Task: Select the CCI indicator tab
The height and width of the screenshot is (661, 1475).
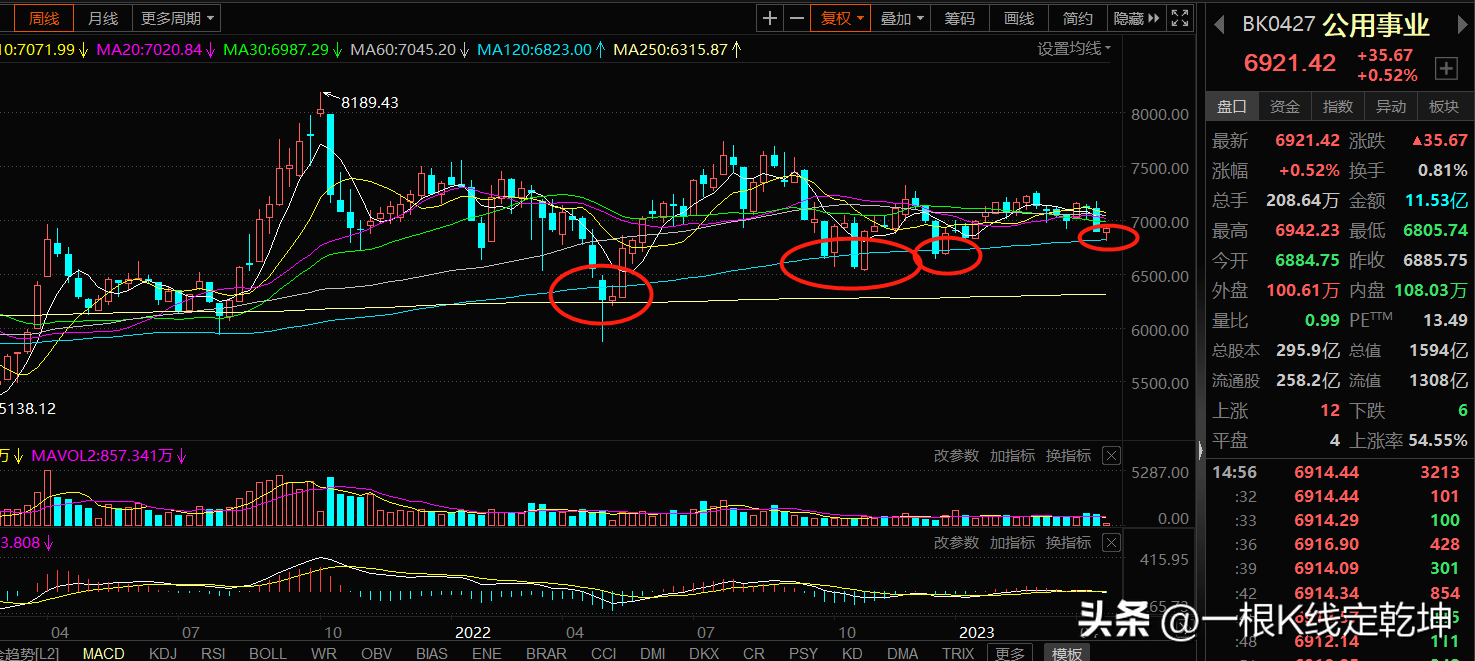Action: [x=603, y=653]
